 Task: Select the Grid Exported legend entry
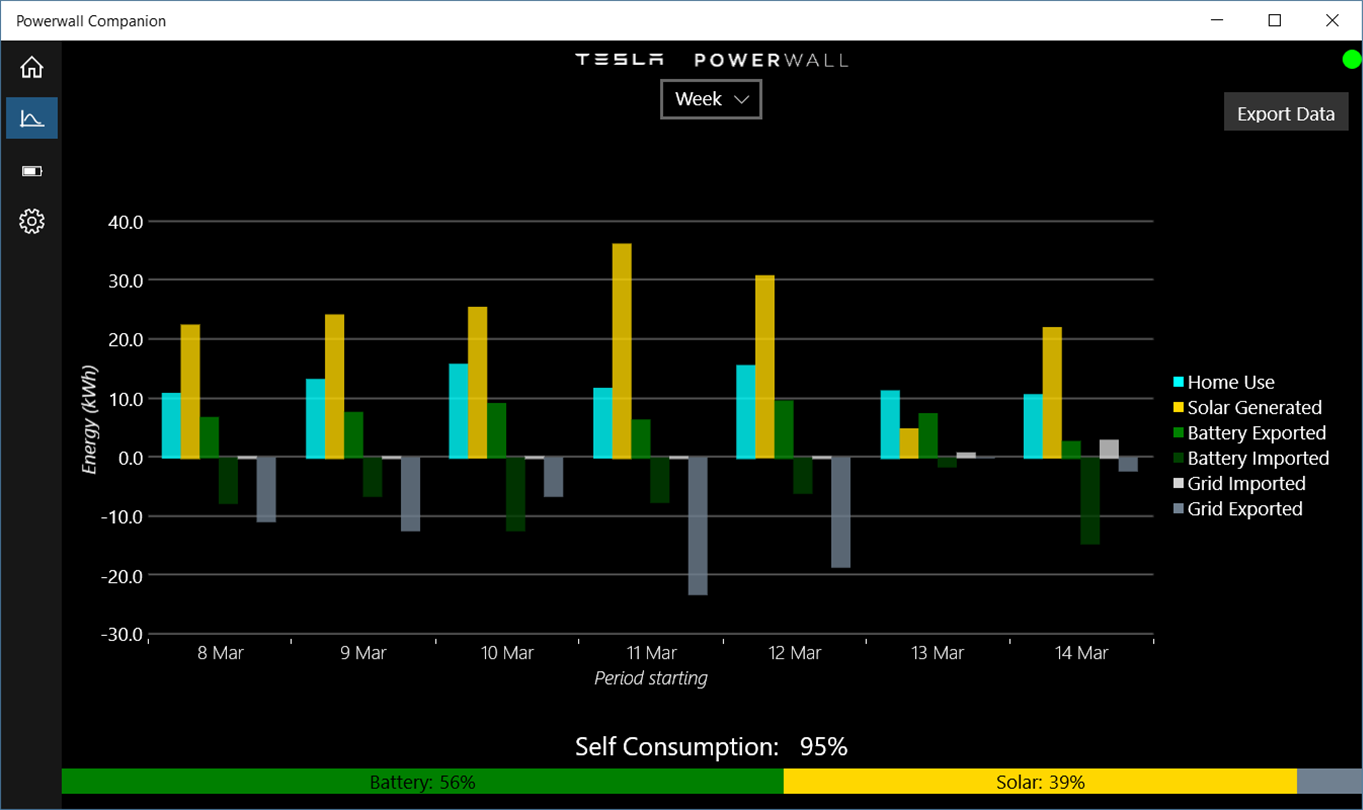[x=1238, y=509]
